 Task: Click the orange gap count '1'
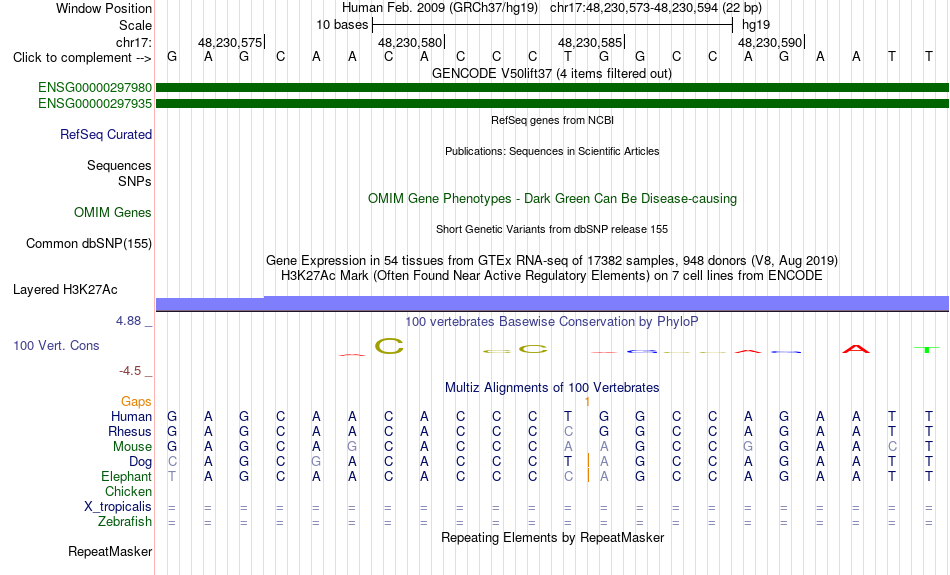586,402
